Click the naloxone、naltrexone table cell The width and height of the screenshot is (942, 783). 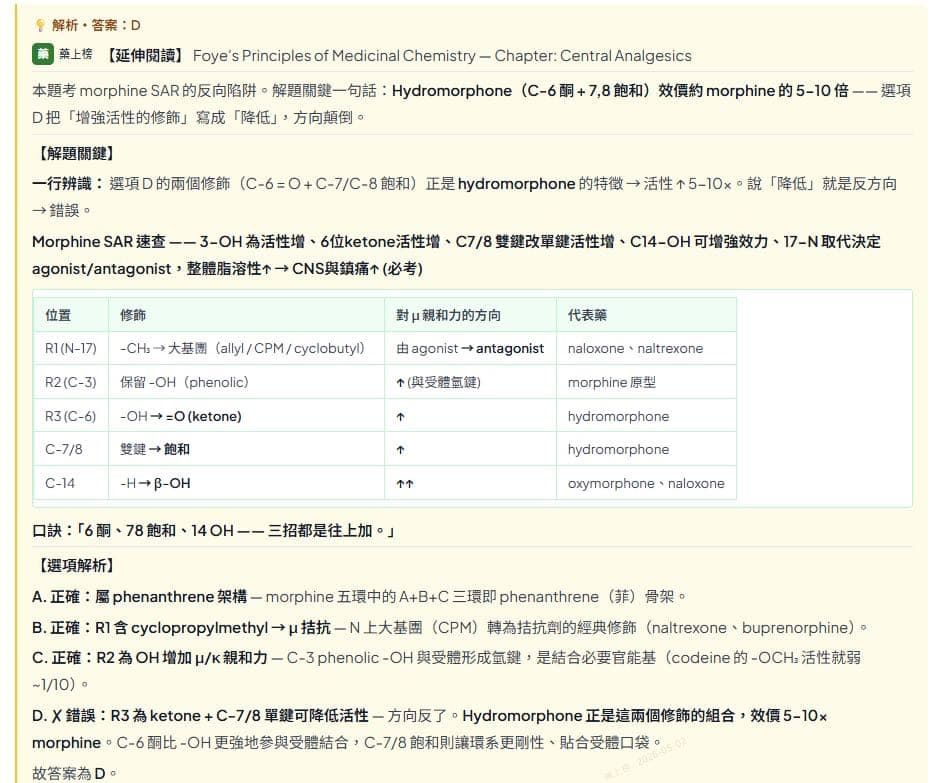pos(635,349)
